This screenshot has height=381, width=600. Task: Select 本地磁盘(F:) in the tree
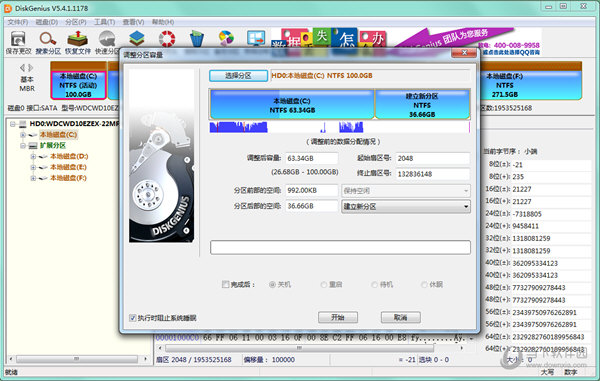(x=68, y=178)
